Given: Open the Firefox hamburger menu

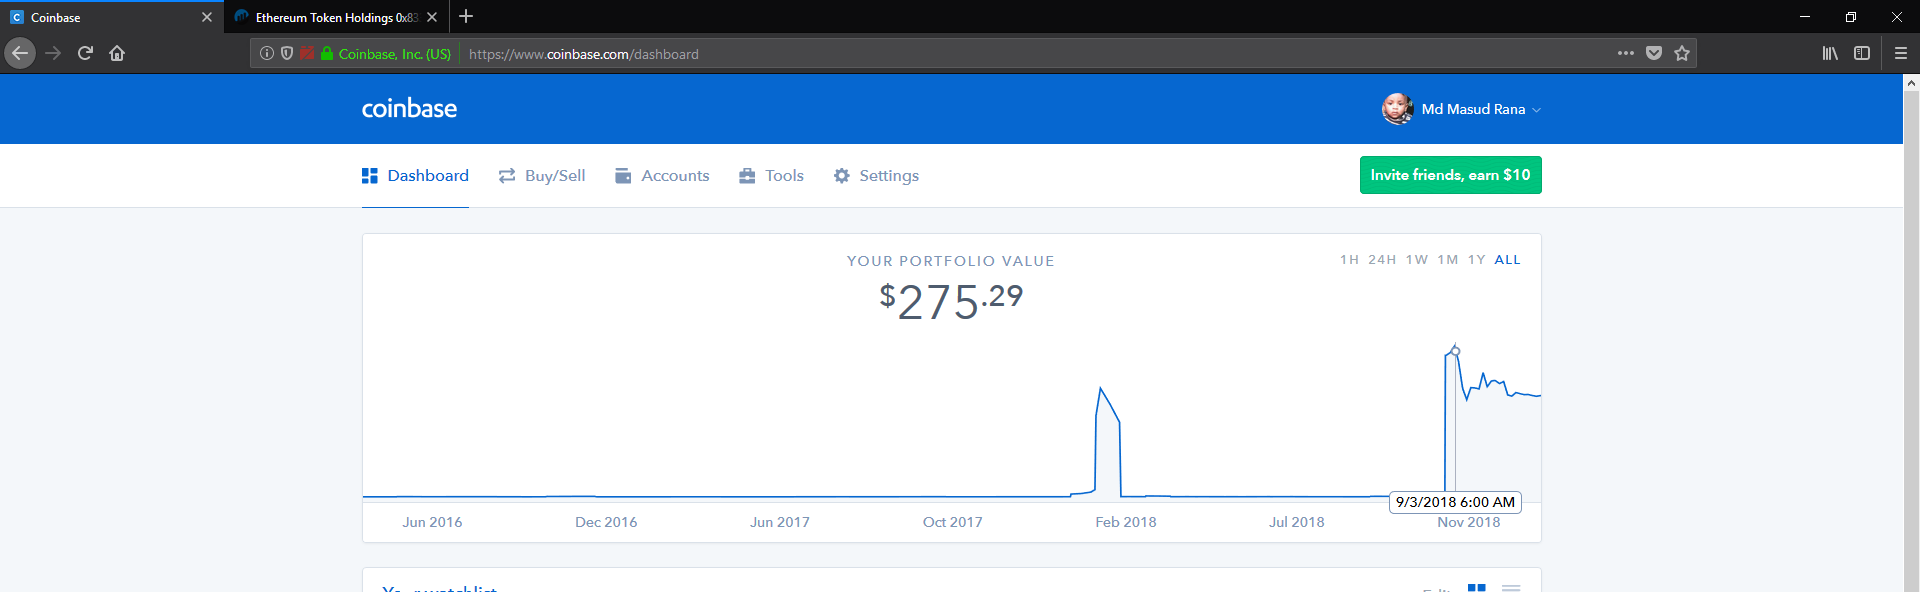Looking at the screenshot, I should click(1901, 53).
